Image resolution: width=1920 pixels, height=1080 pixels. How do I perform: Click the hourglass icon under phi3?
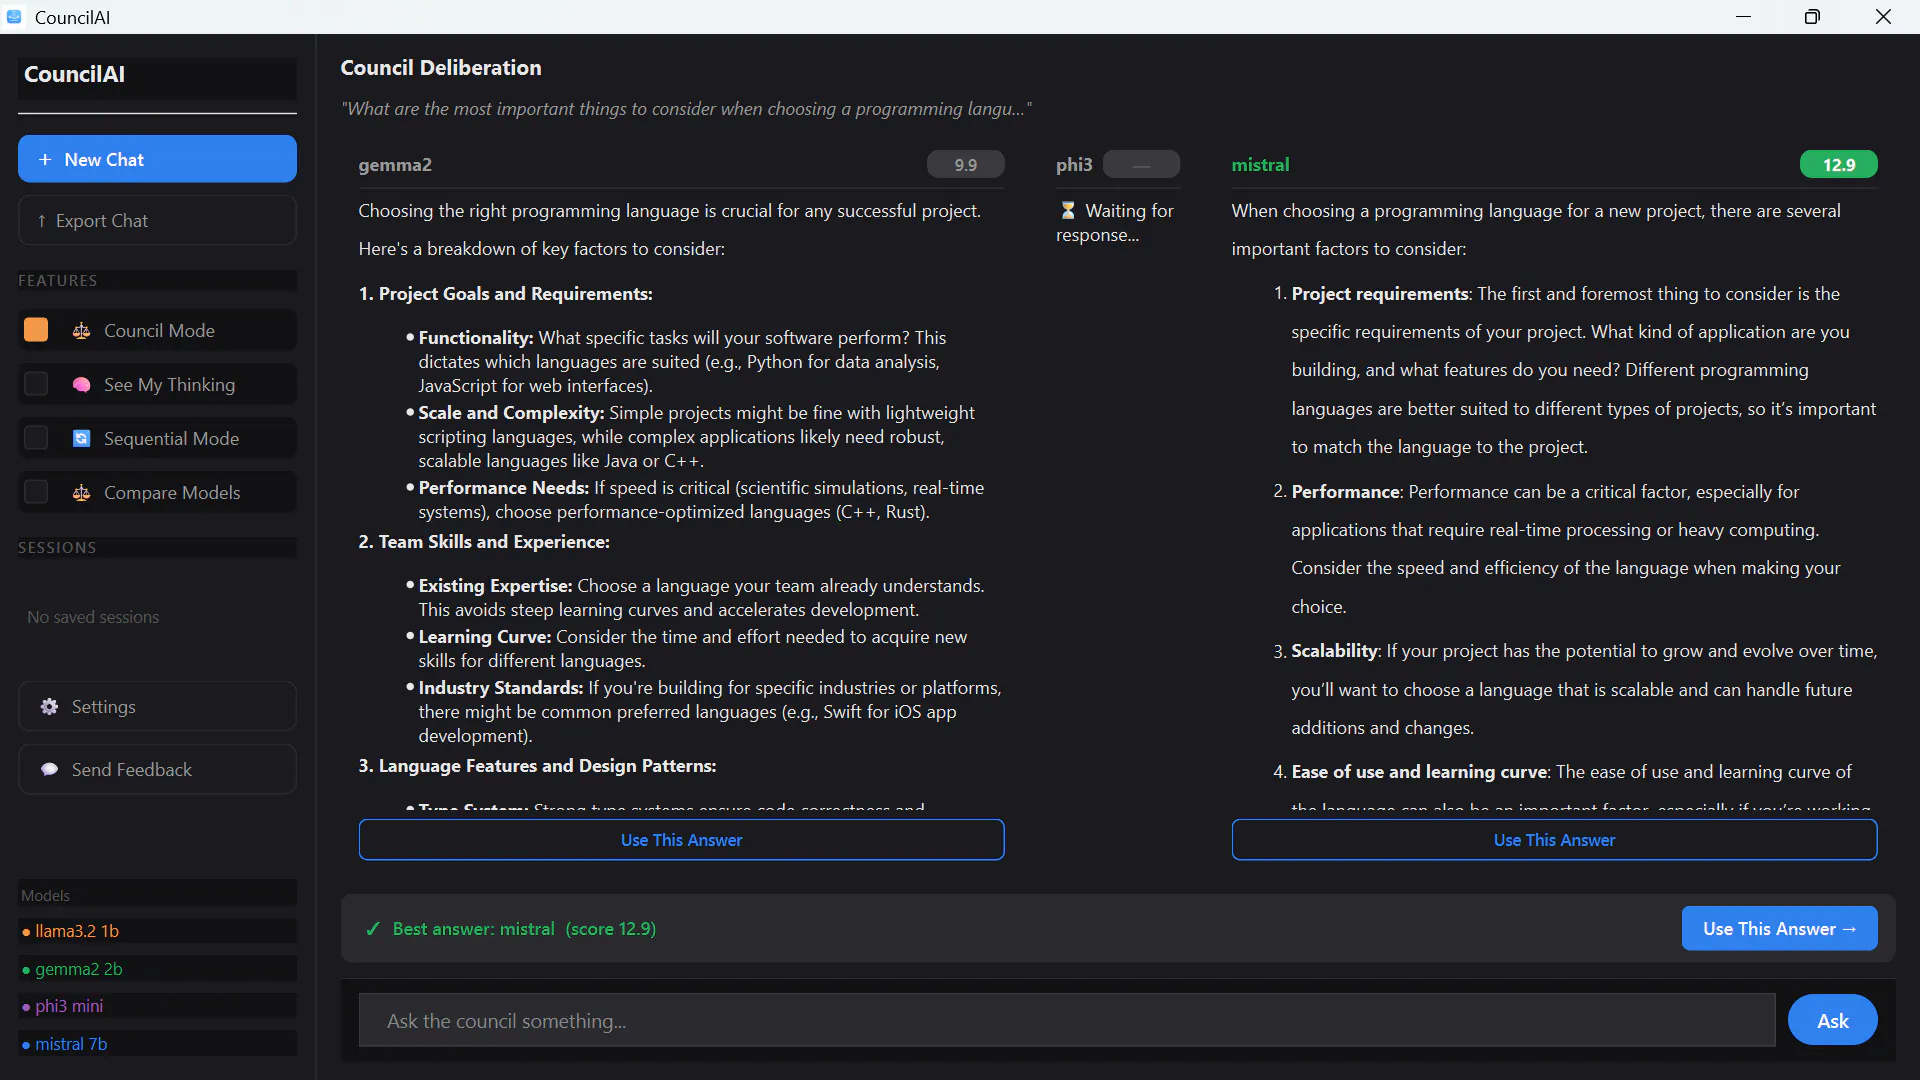(1068, 211)
